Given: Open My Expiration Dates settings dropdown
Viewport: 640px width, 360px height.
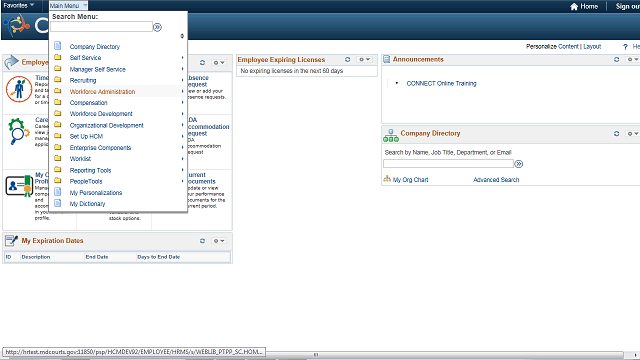Looking at the screenshot, I should pyautogui.click(x=219, y=241).
